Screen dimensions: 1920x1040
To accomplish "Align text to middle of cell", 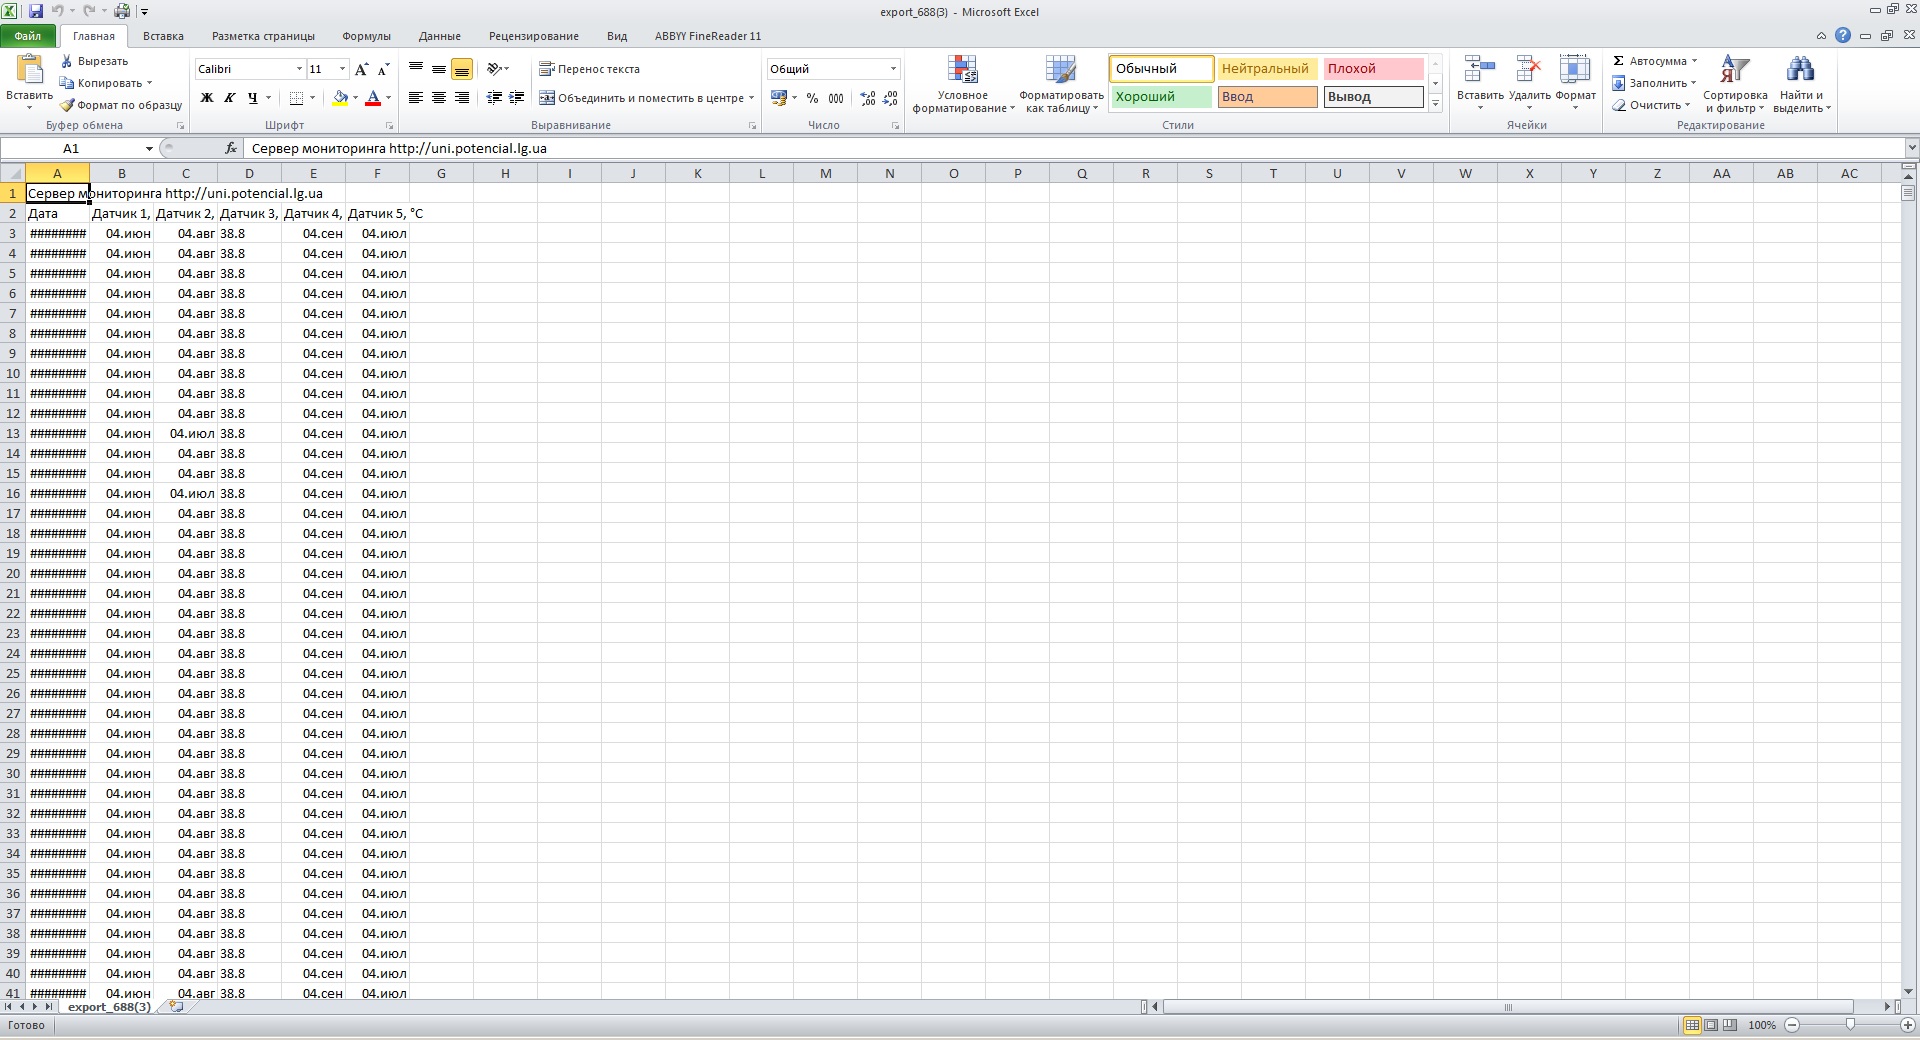I will [x=439, y=69].
